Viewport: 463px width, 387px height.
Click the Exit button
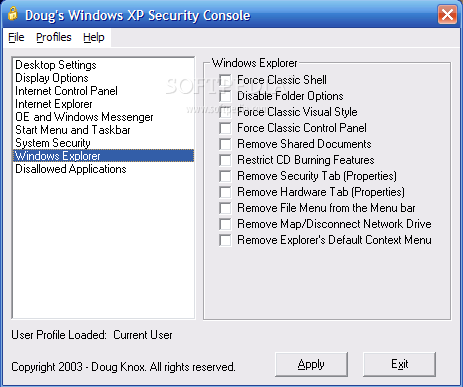click(399, 364)
